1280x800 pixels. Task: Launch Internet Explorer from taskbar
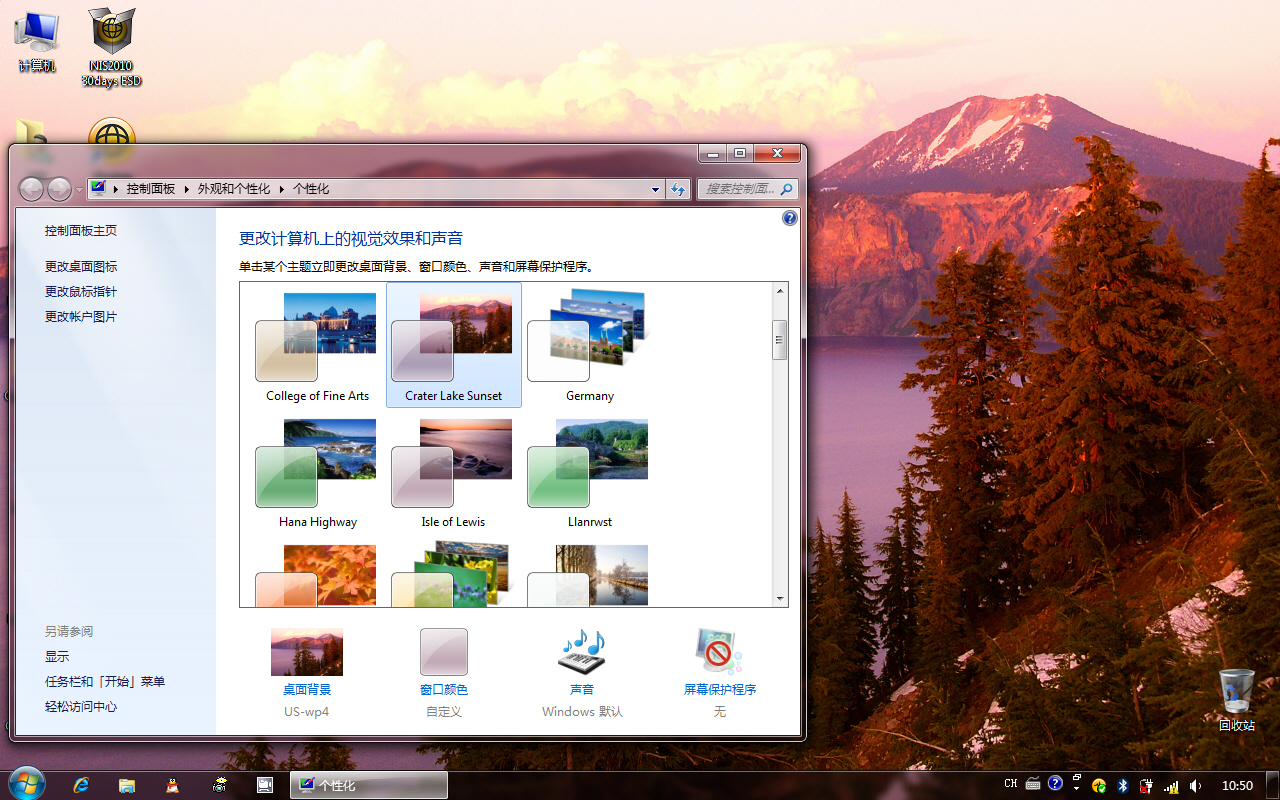click(82, 785)
